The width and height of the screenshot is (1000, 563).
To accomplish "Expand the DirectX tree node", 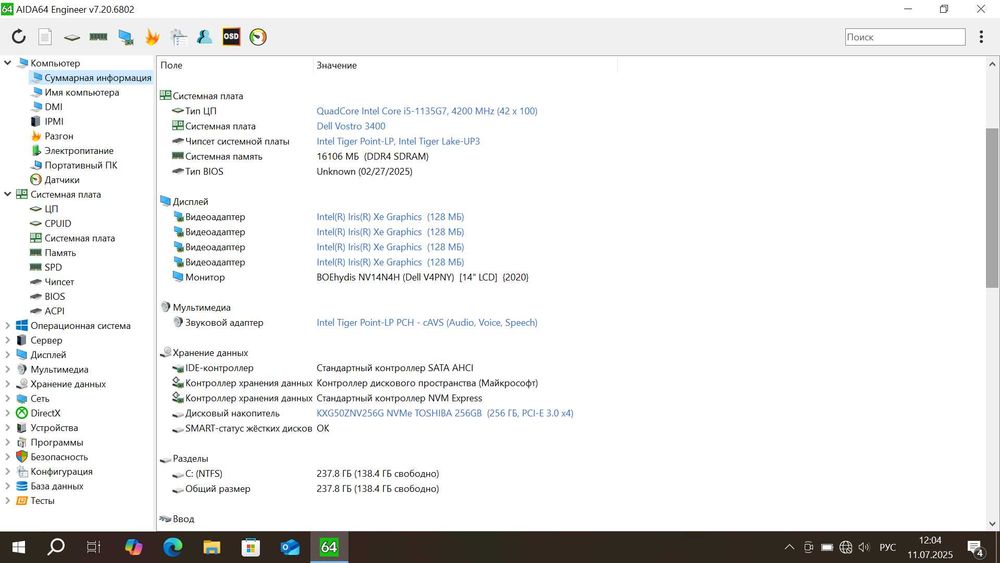I will [8, 413].
